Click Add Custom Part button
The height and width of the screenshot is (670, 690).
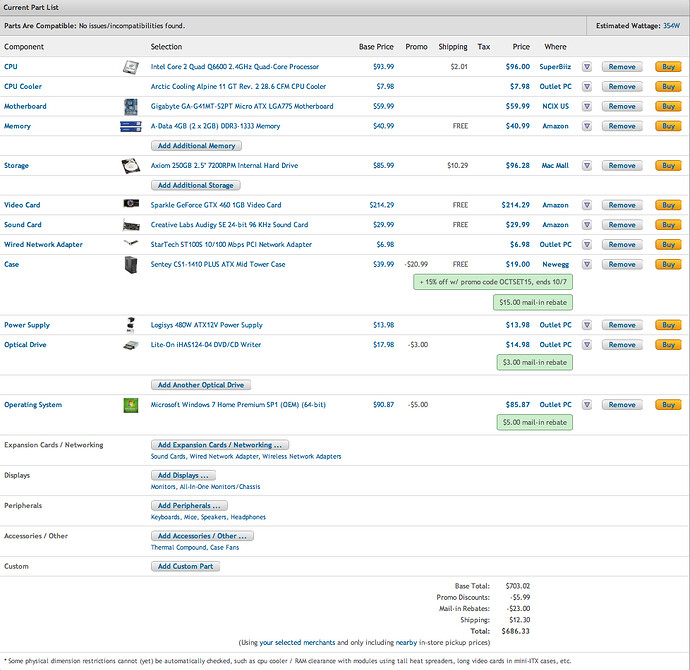click(185, 567)
